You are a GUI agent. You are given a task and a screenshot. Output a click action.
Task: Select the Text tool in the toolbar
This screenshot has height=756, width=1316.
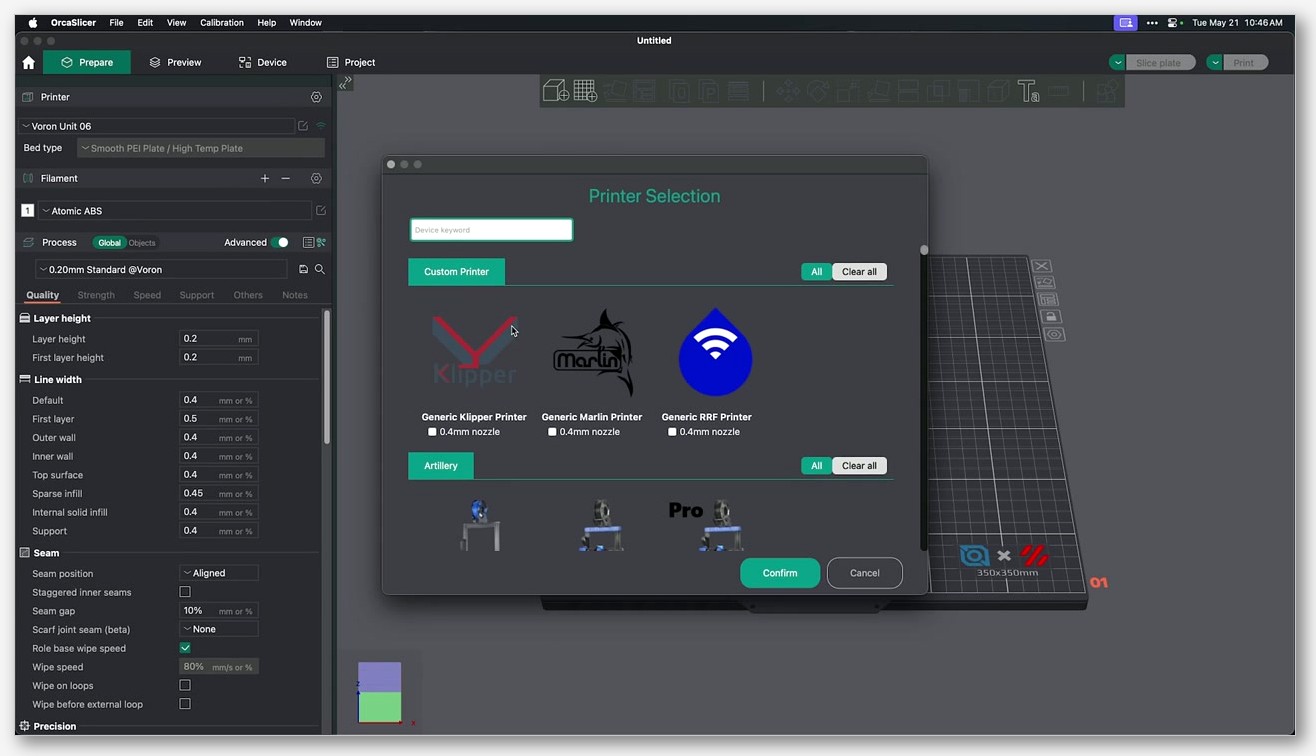(x=1028, y=91)
